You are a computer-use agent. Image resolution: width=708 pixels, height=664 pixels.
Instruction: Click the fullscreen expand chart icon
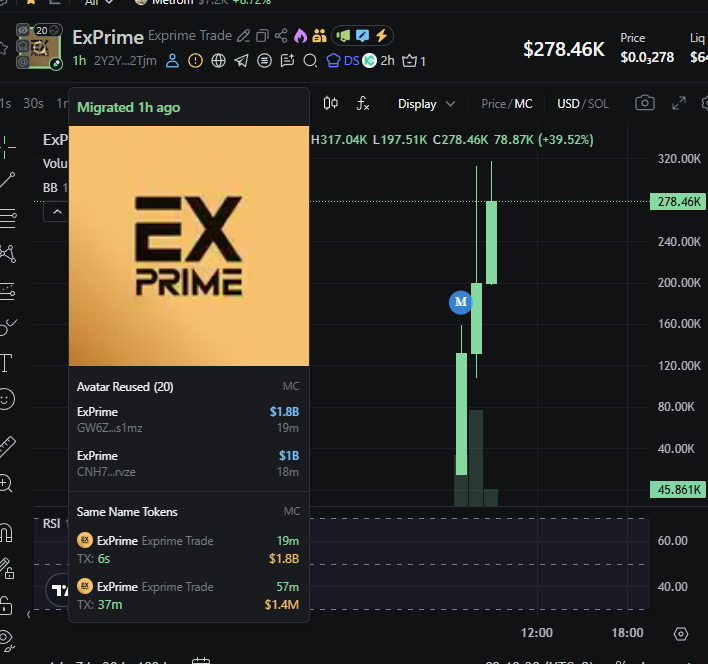click(x=679, y=103)
